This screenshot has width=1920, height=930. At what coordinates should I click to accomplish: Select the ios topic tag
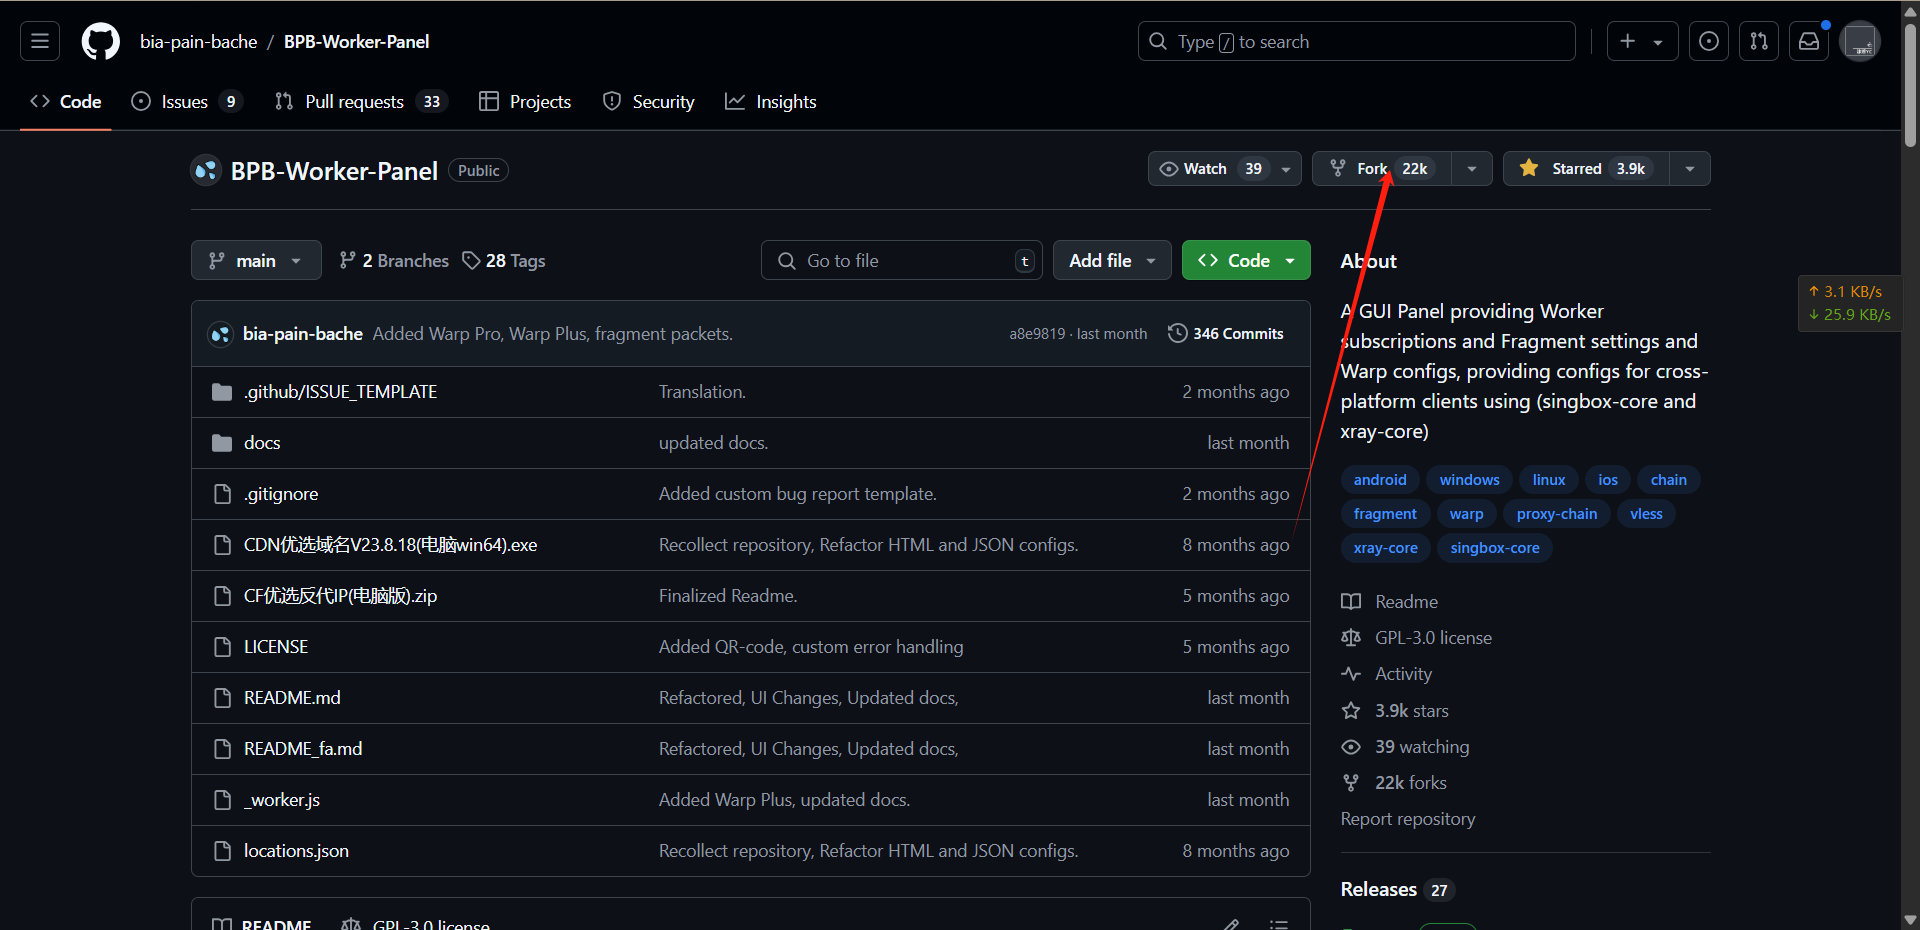coord(1608,480)
